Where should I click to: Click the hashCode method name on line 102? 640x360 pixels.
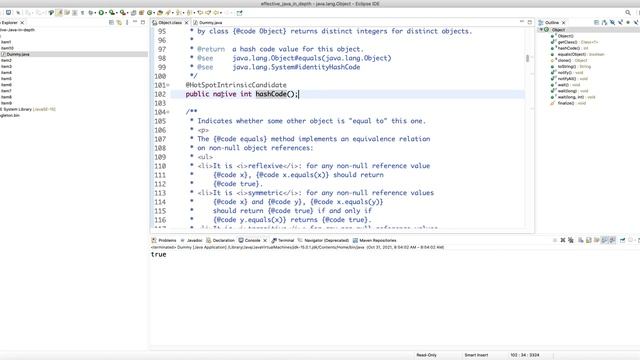click(271, 94)
